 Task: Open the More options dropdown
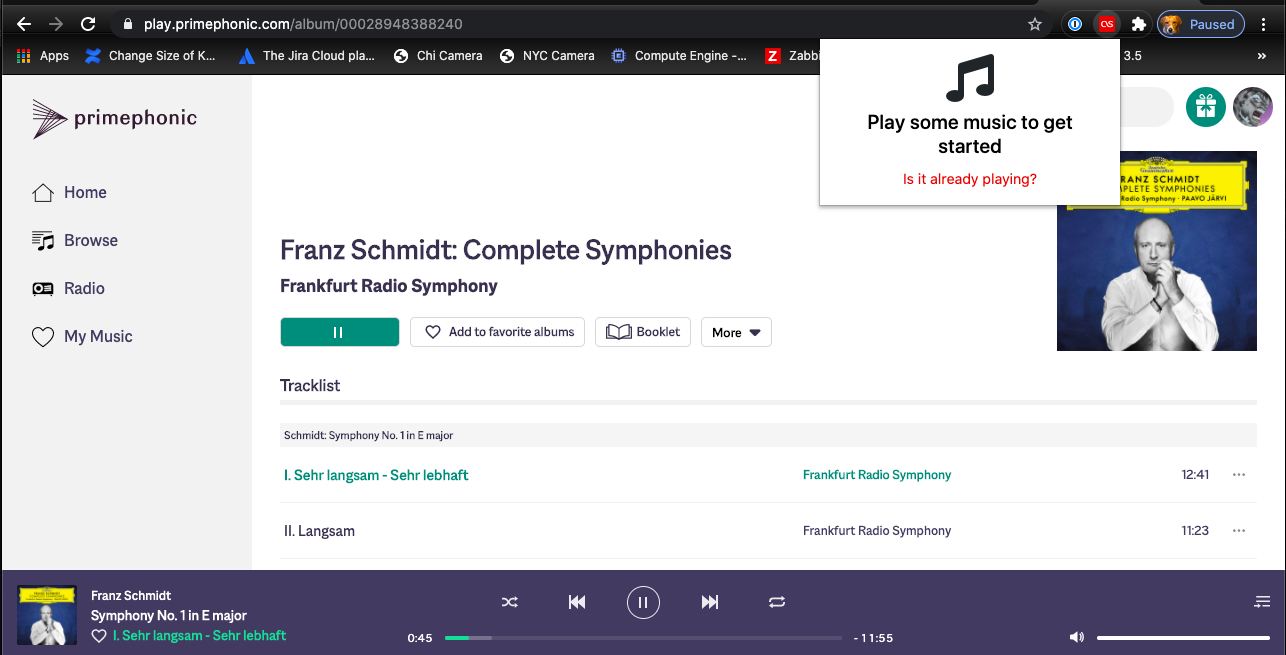click(736, 332)
